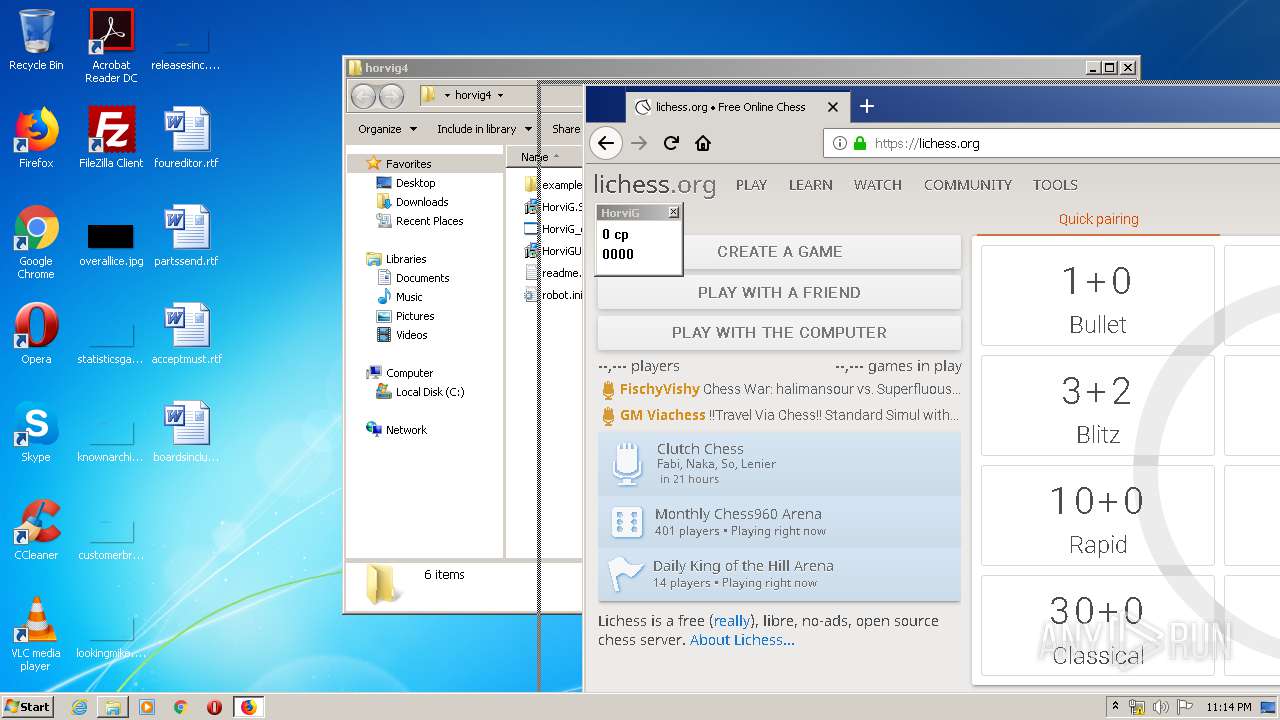
Task: Open foureditor.rtf document icon
Action: [186, 138]
